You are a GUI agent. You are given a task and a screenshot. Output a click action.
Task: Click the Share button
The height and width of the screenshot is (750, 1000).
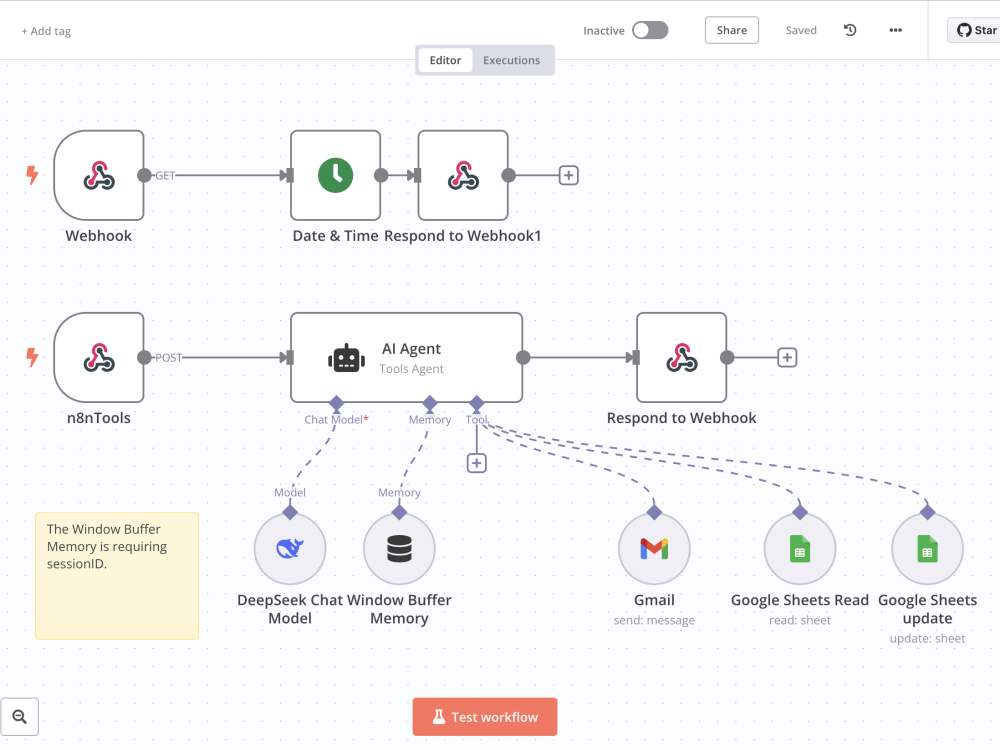click(732, 30)
